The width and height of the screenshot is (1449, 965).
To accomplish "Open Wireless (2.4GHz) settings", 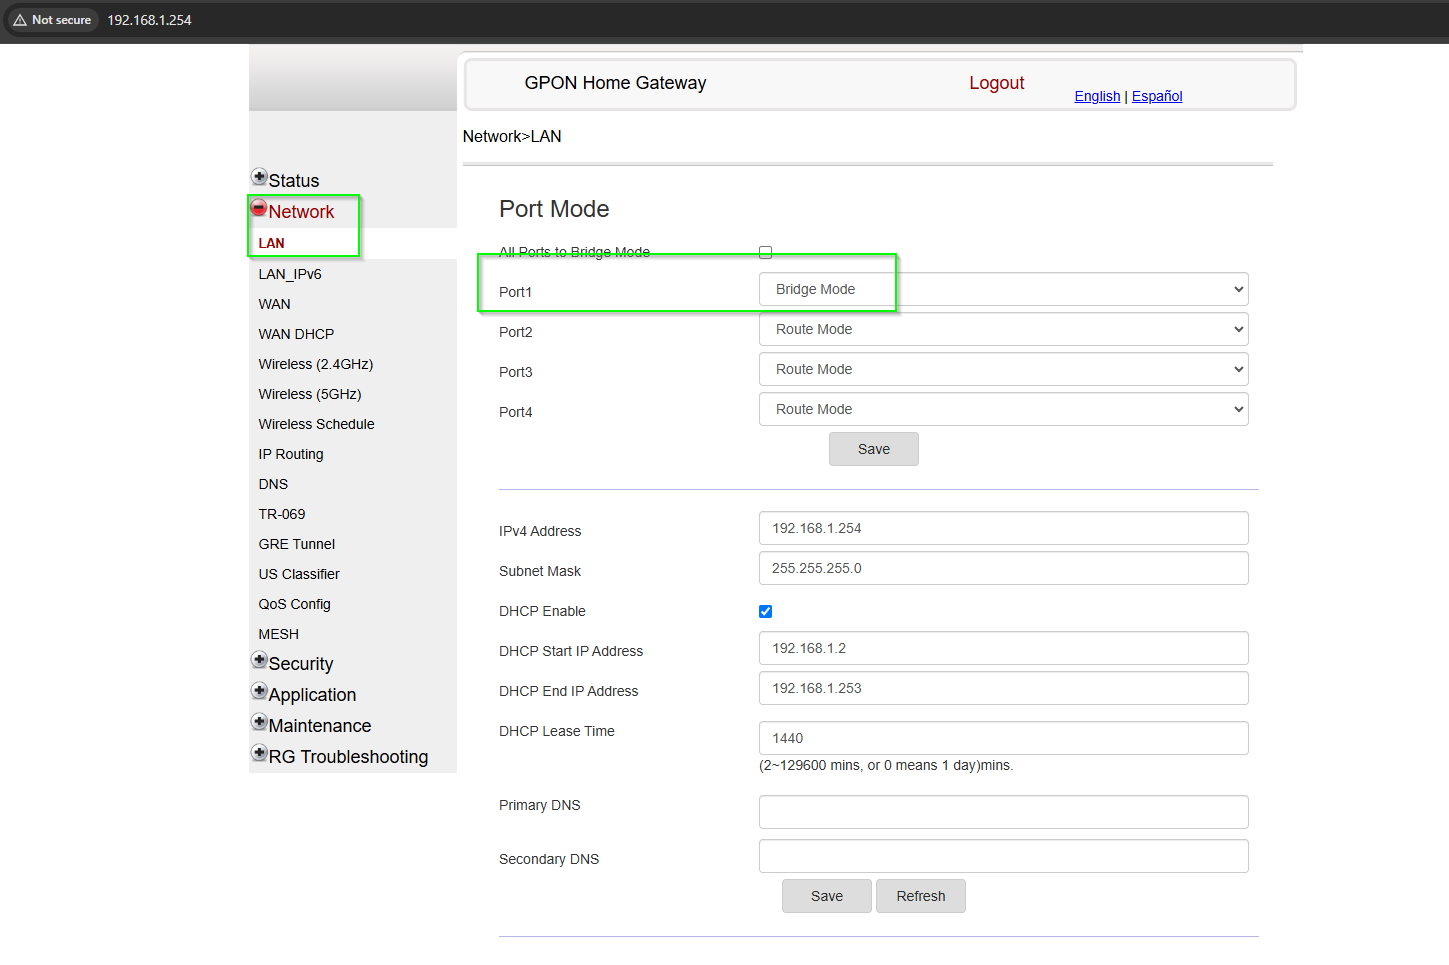I will 316,364.
